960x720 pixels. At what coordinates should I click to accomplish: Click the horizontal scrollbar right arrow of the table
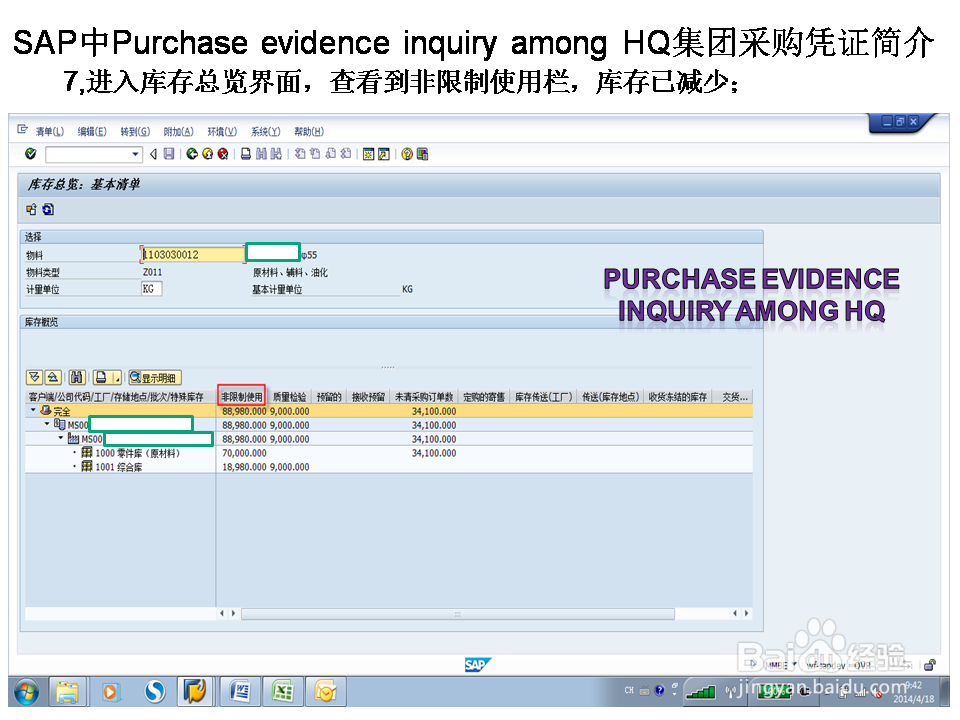pyautogui.click(x=745, y=614)
